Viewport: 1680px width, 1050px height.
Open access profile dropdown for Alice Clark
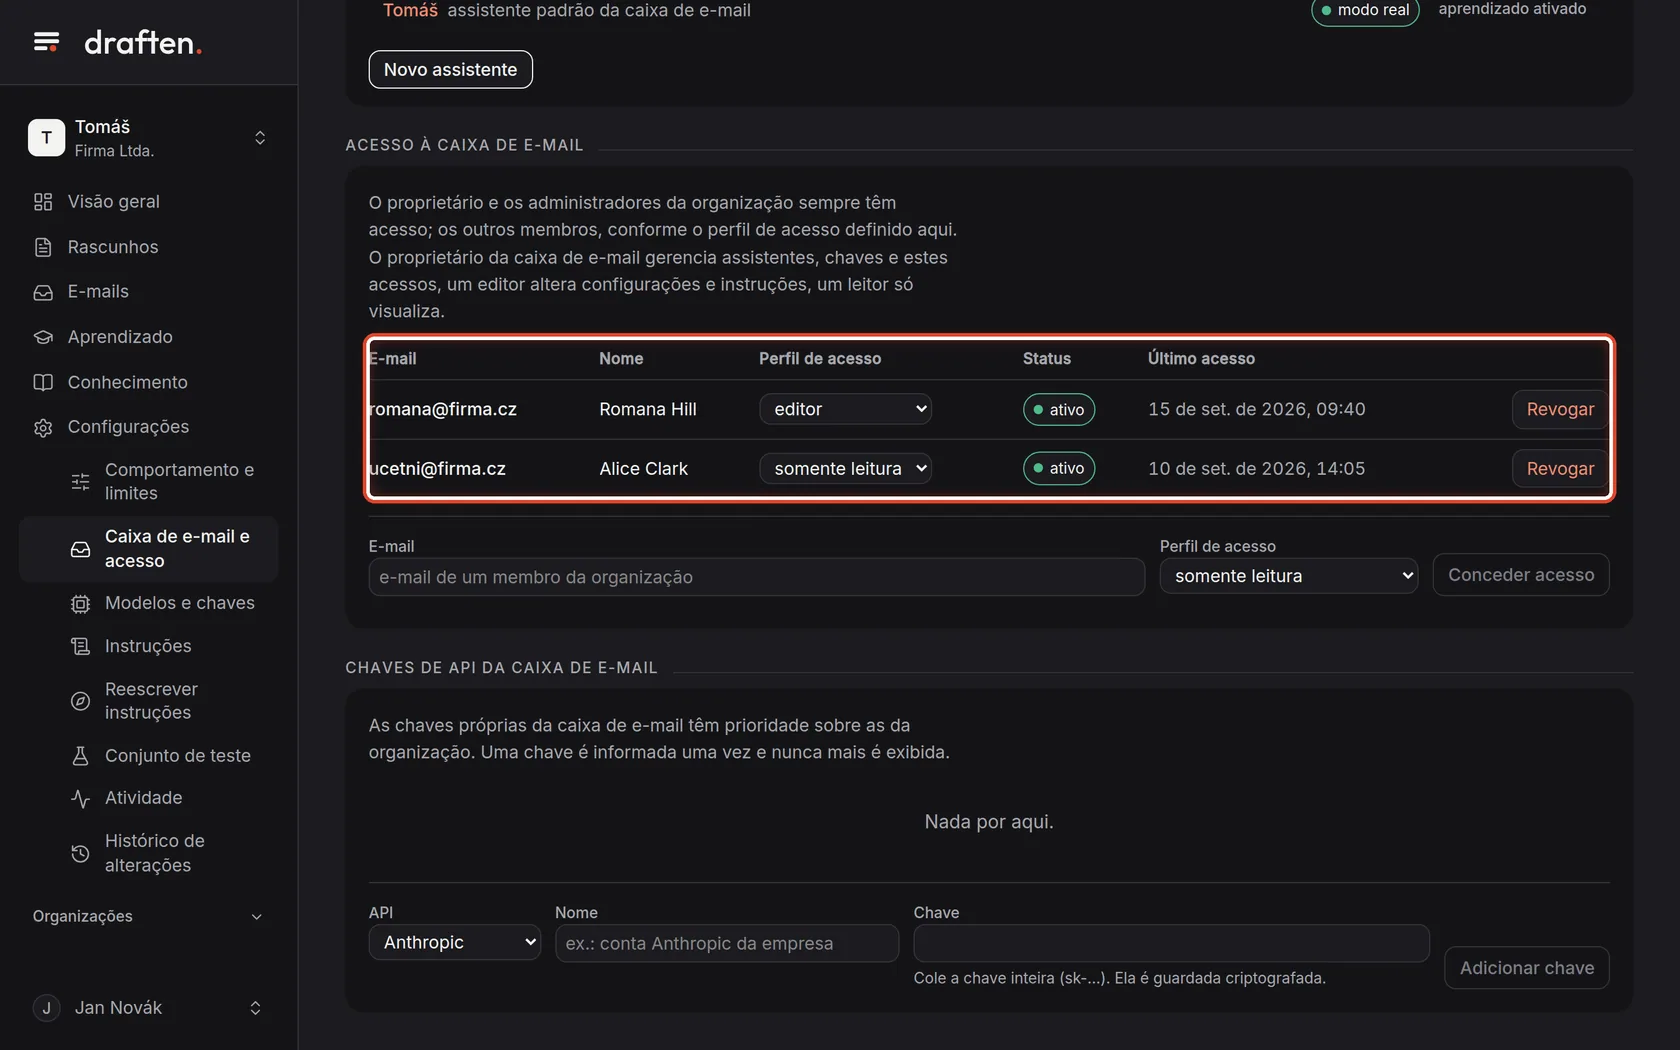click(845, 468)
